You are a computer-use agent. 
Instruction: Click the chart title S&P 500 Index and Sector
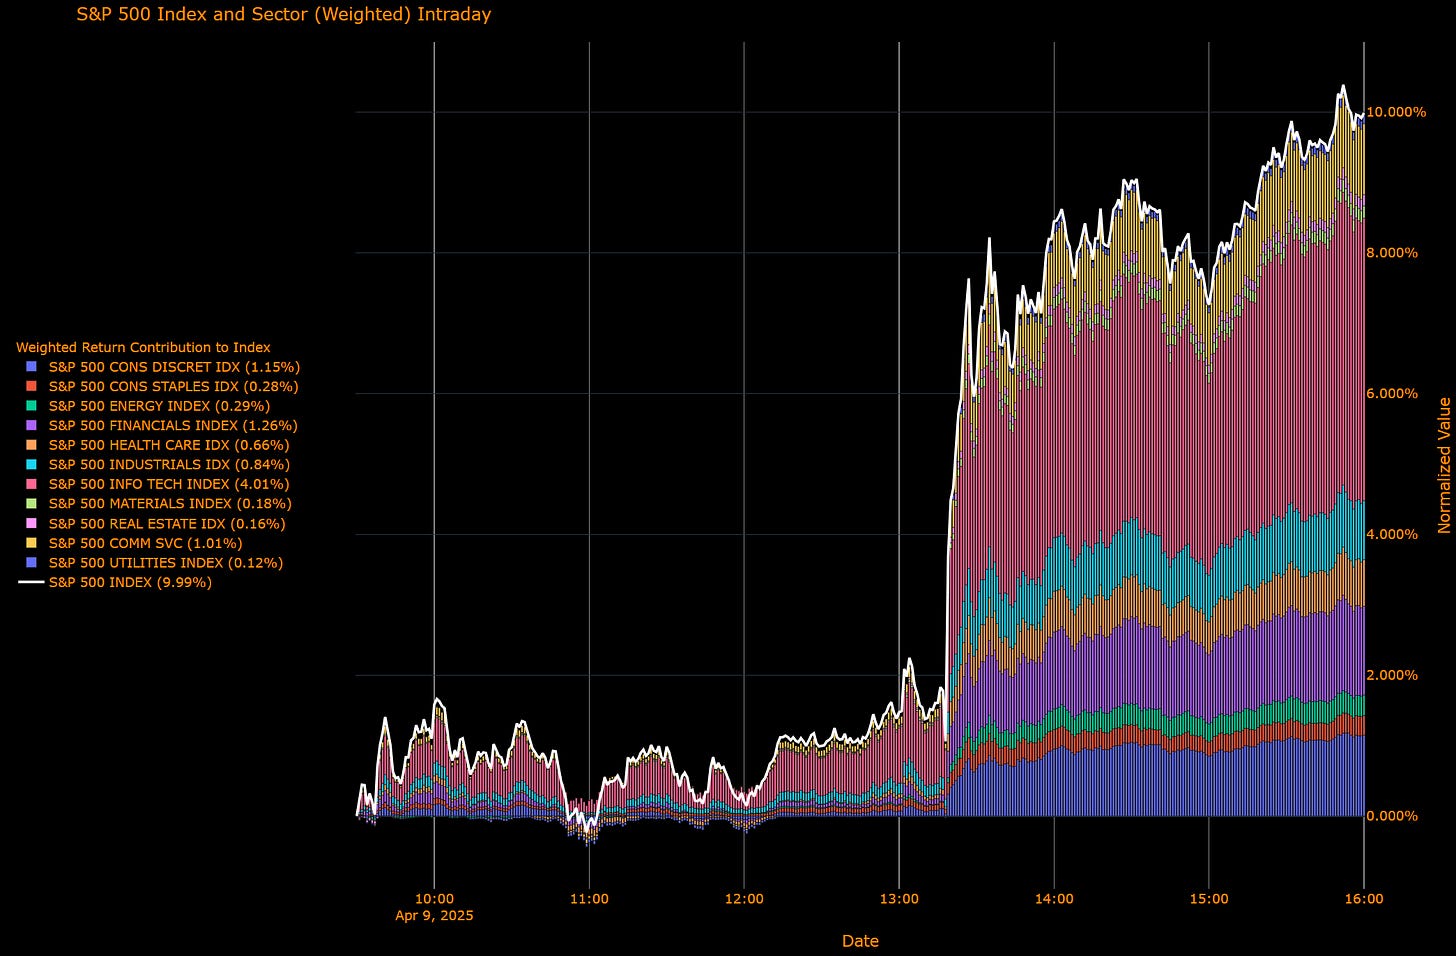click(x=284, y=15)
